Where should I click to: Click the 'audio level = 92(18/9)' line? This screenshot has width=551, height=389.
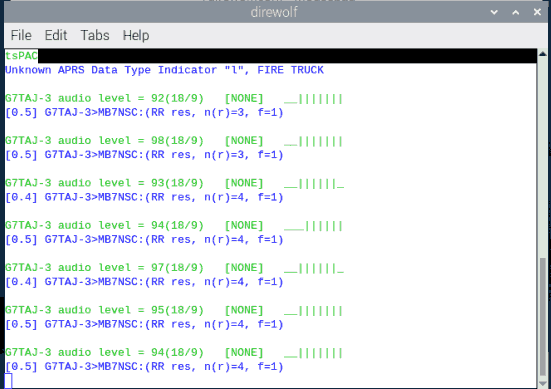[x=174, y=98]
